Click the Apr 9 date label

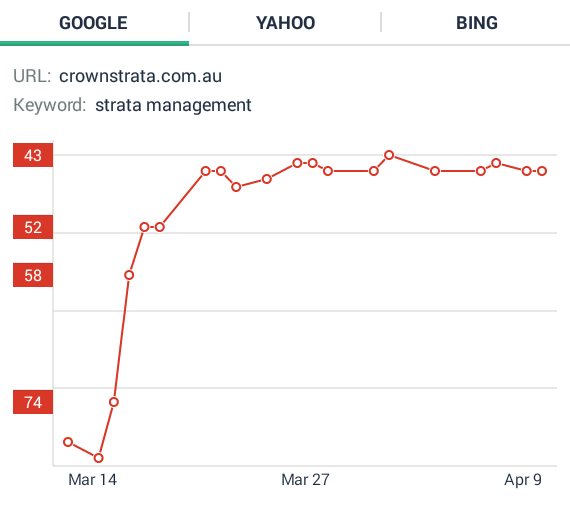coord(523,480)
